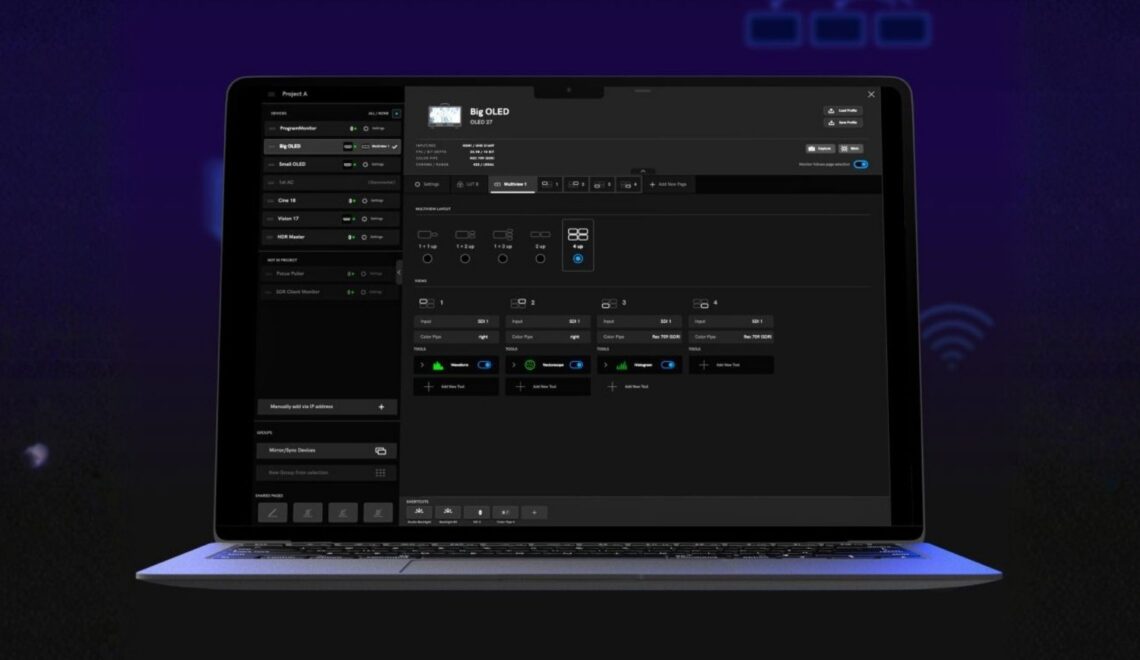The width and height of the screenshot is (1140, 660).
Task: Toggle the Histogram switch in view 3
Action: click(668, 365)
